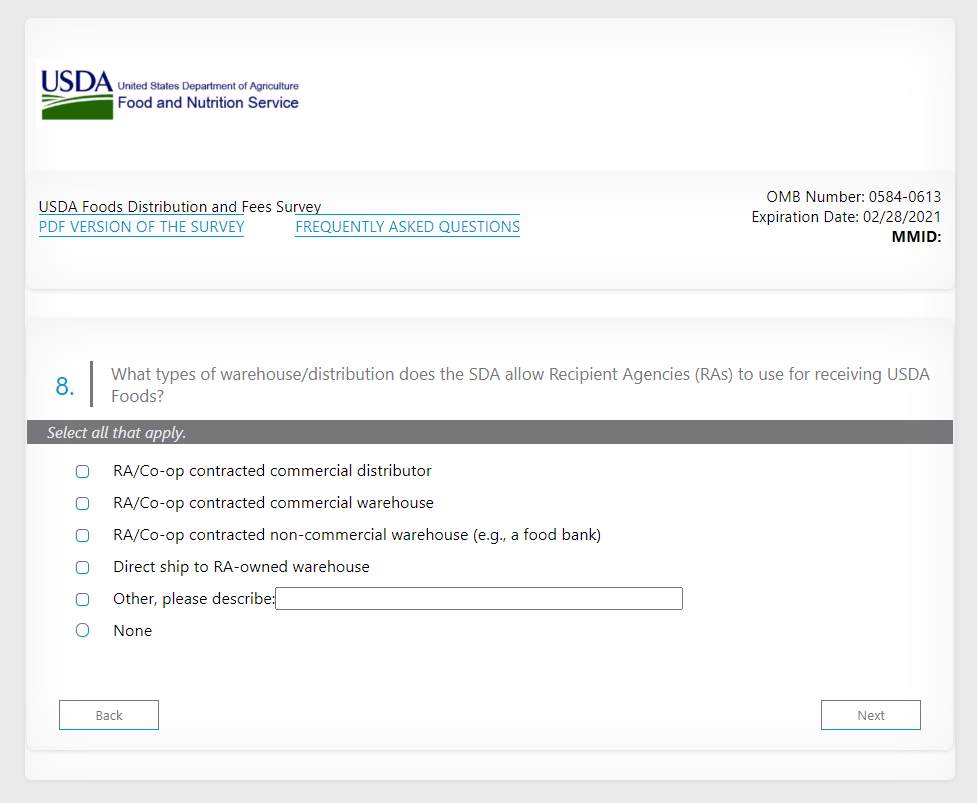Click the question text about warehouse/distribution types
This screenshot has width=977, height=803.
[x=520, y=385]
